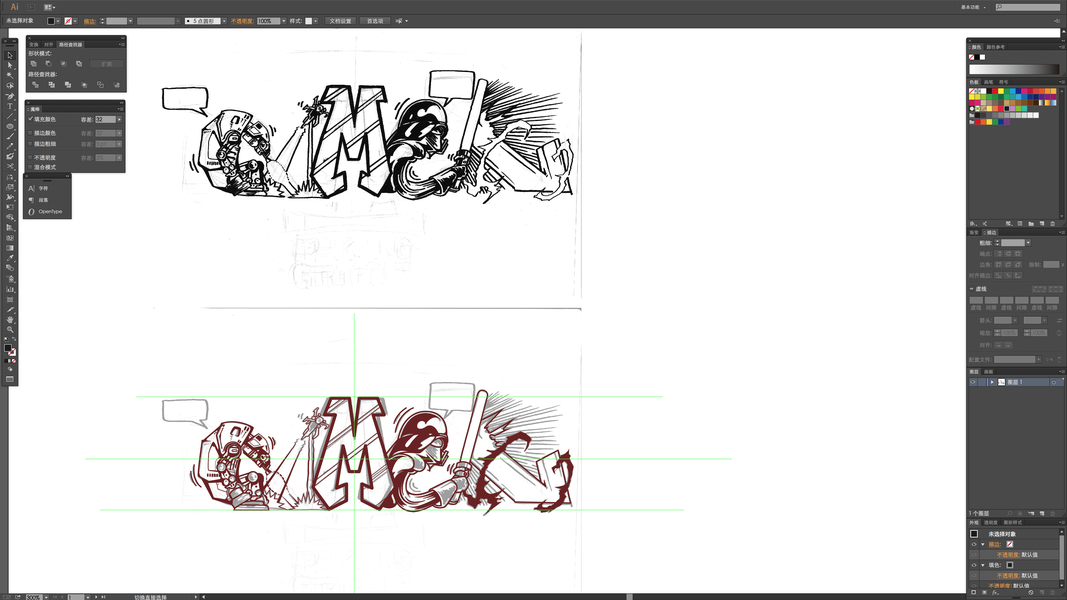Screen dimensions: 1067x600
Task: Open the Paragraph (段落) panel icon
Action: point(31,200)
